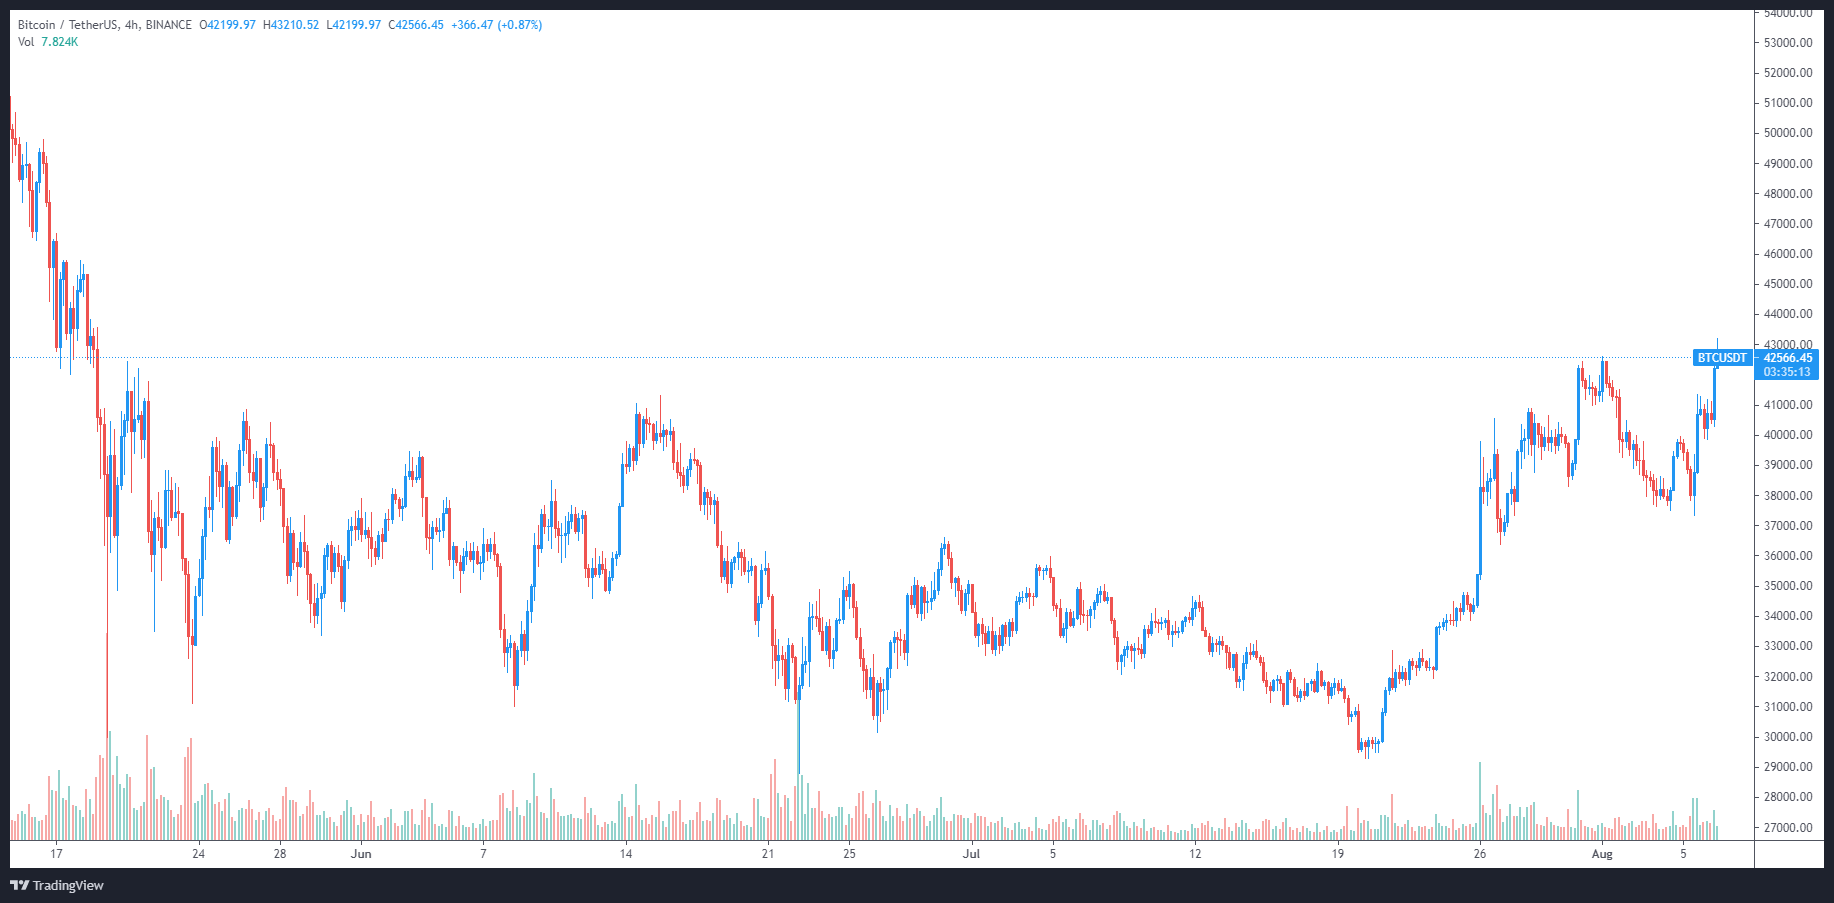
Task: Click the candle countdown timer 03:35:13
Action: coord(1787,372)
